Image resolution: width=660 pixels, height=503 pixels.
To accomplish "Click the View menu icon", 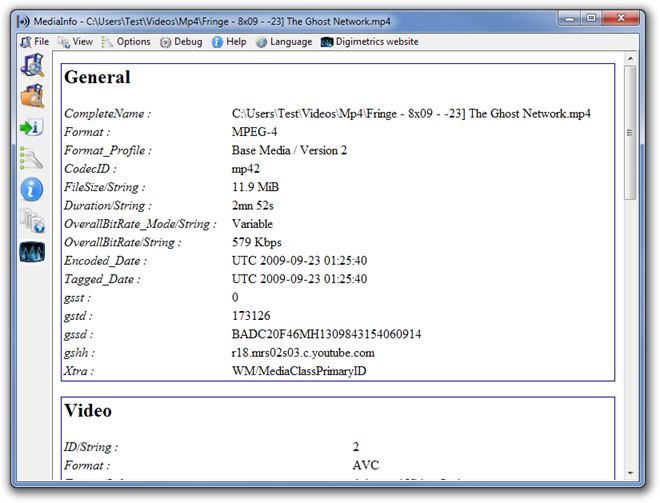I will click(x=64, y=42).
